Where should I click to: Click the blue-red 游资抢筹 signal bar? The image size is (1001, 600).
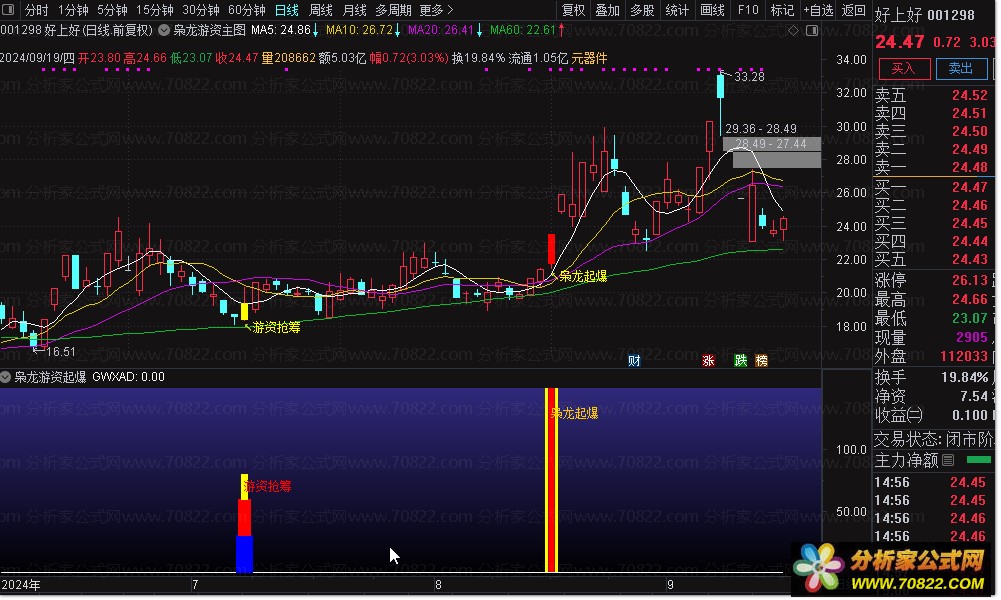(245, 523)
